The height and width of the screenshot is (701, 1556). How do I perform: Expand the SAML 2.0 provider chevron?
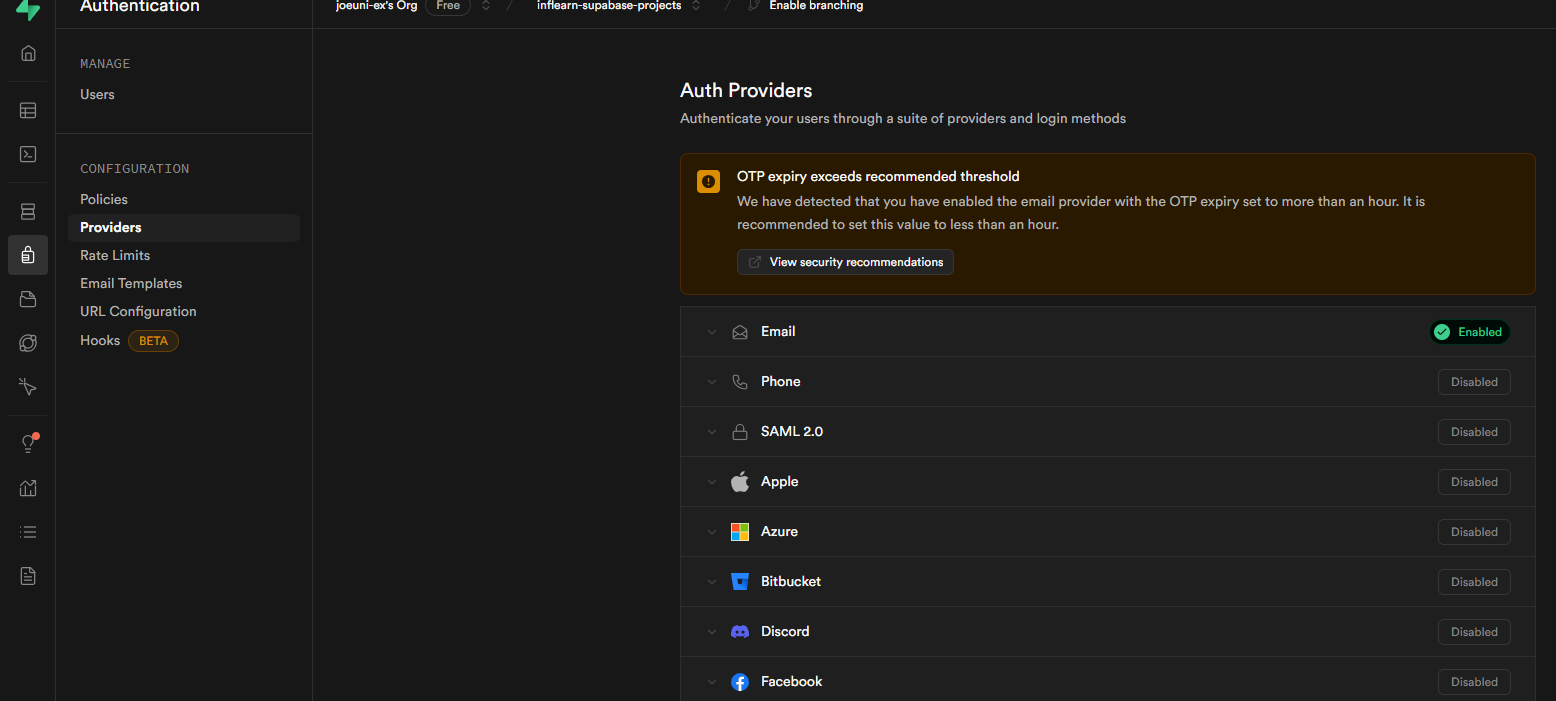[712, 432]
